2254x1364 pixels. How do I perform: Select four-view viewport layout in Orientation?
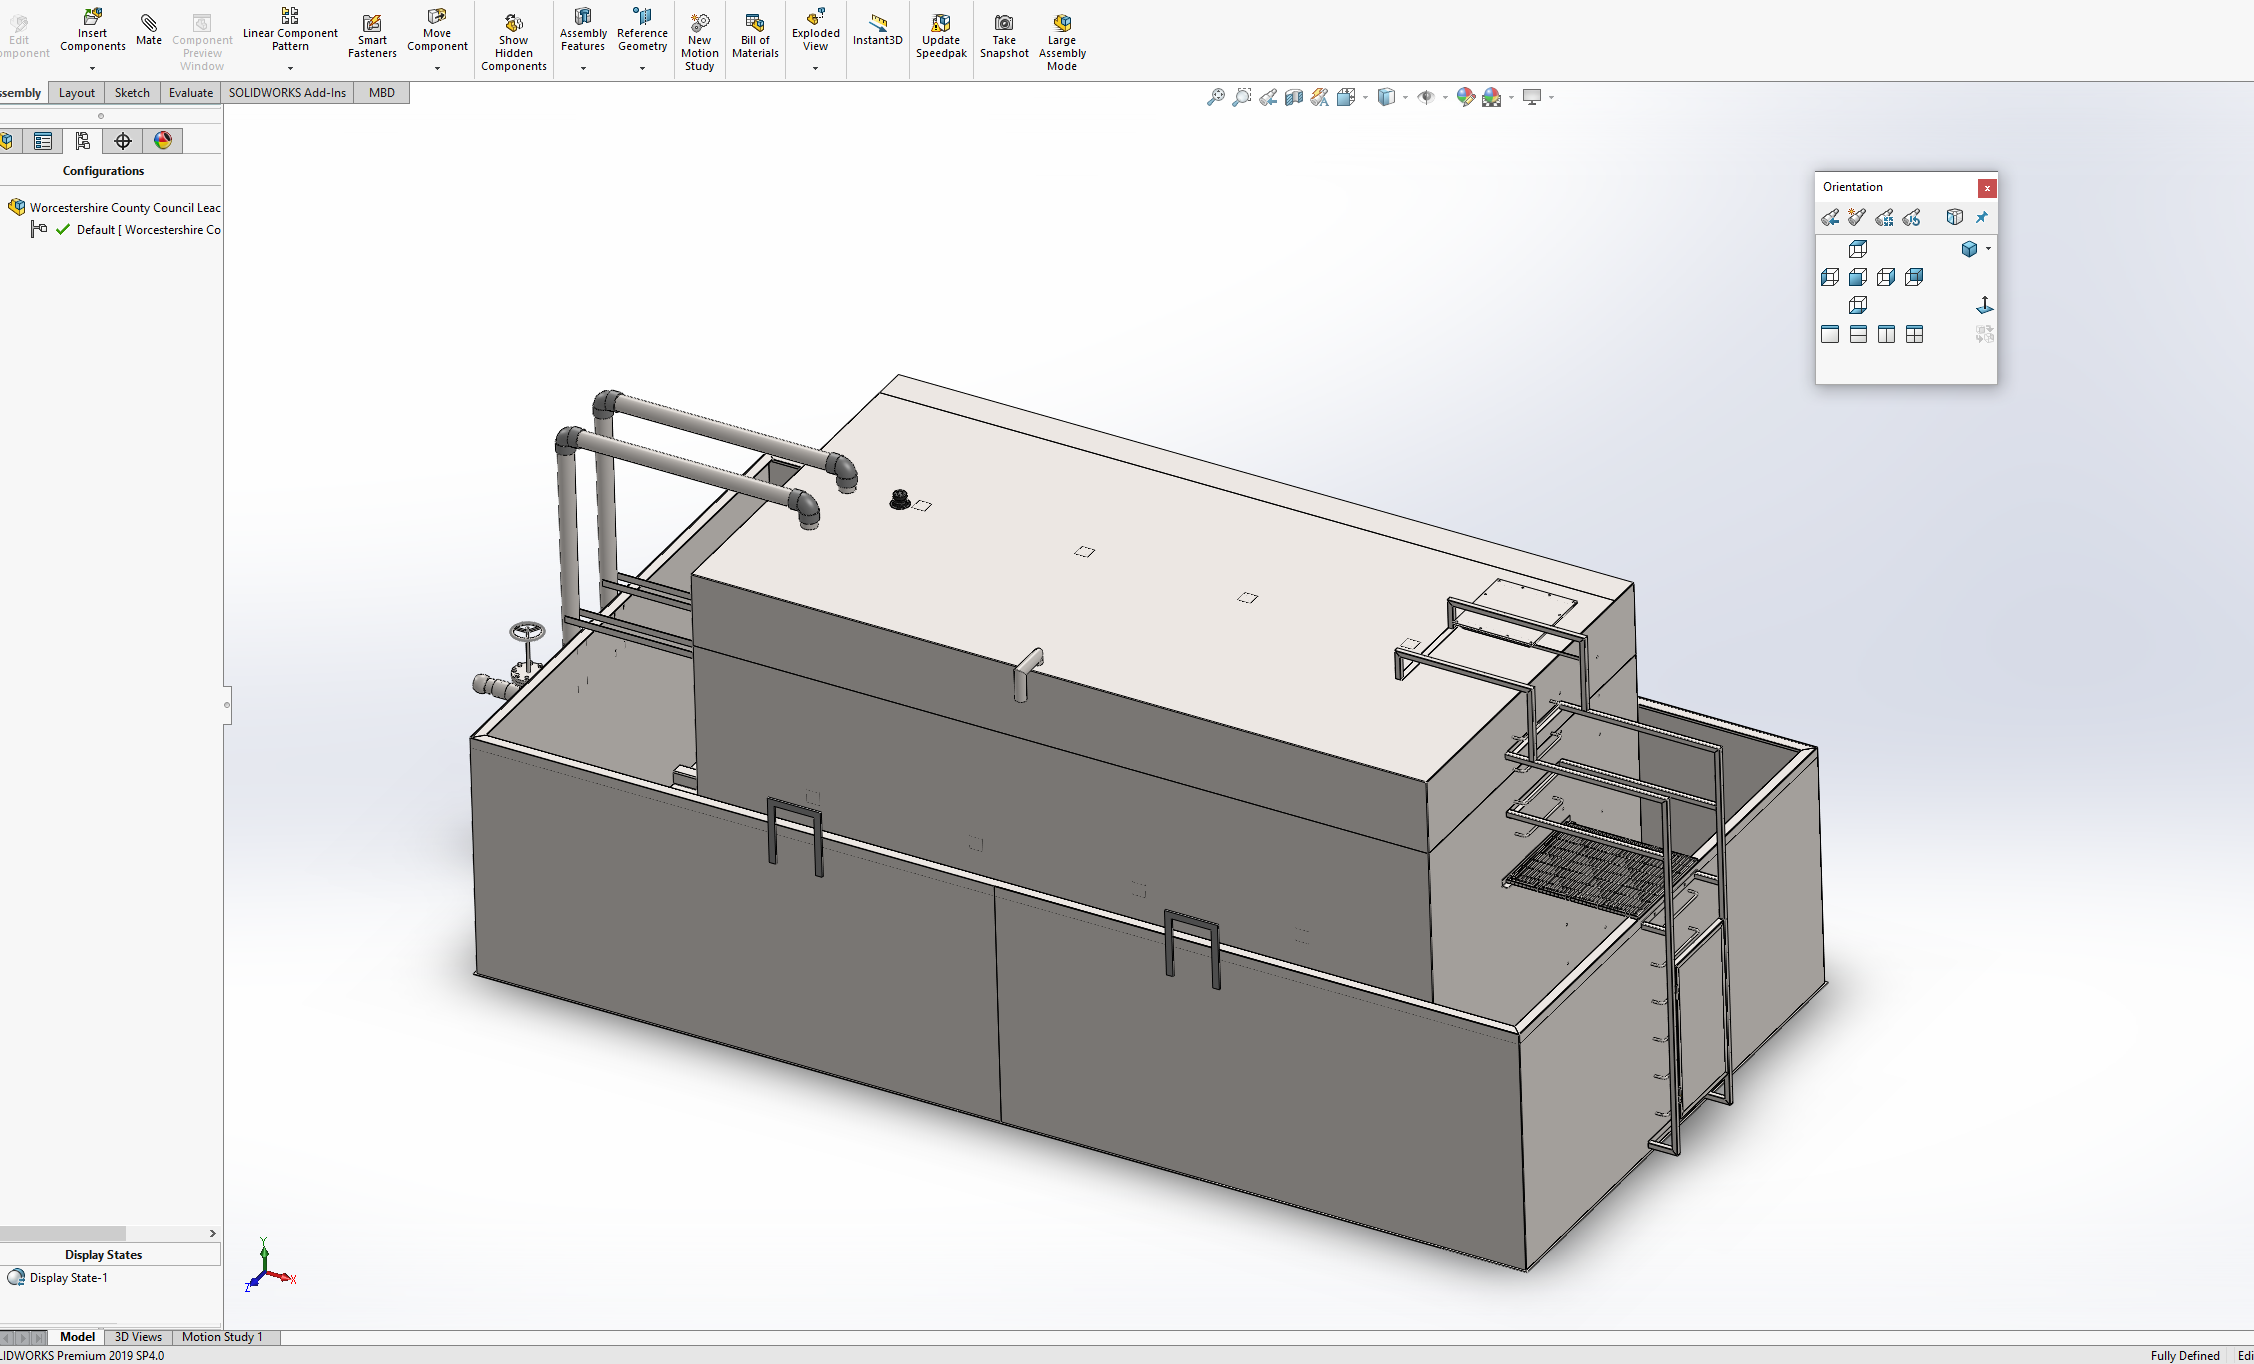tap(1914, 335)
